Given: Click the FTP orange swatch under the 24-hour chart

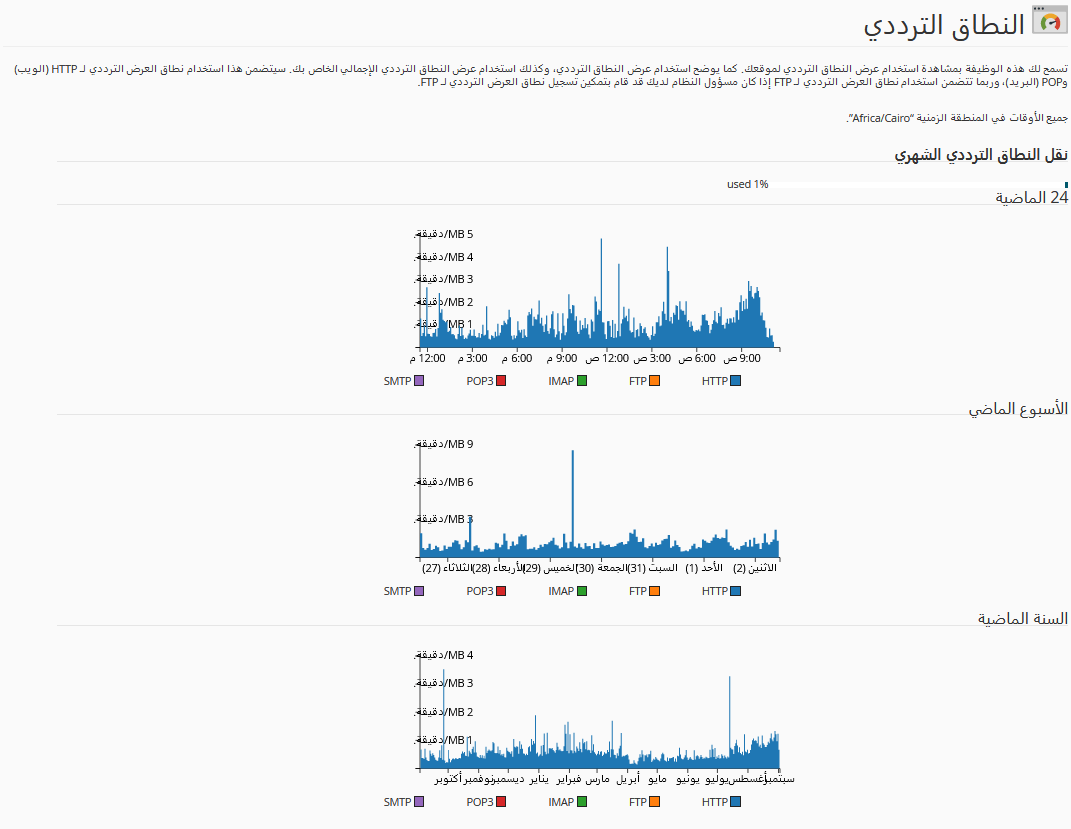Looking at the screenshot, I should pyautogui.click(x=655, y=381).
